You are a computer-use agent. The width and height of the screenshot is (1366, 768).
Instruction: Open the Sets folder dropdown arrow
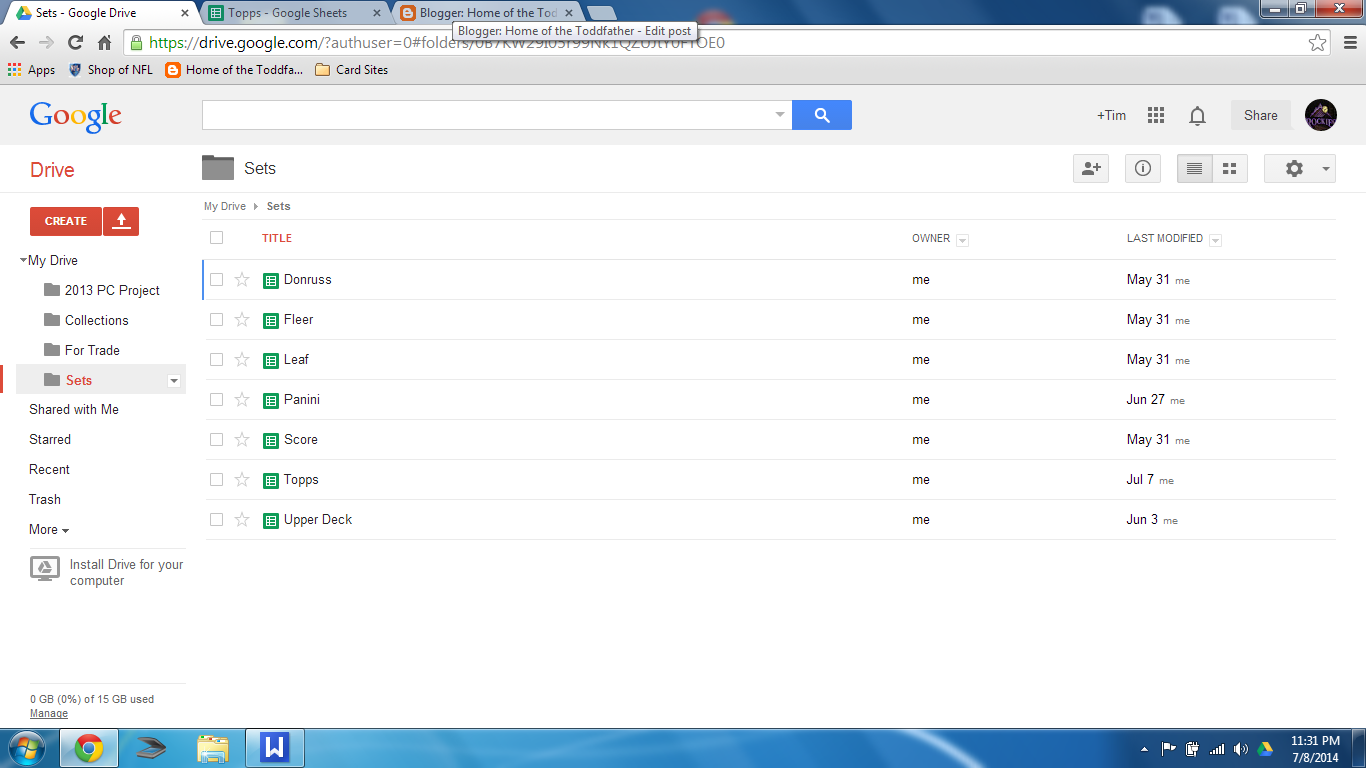click(x=174, y=381)
